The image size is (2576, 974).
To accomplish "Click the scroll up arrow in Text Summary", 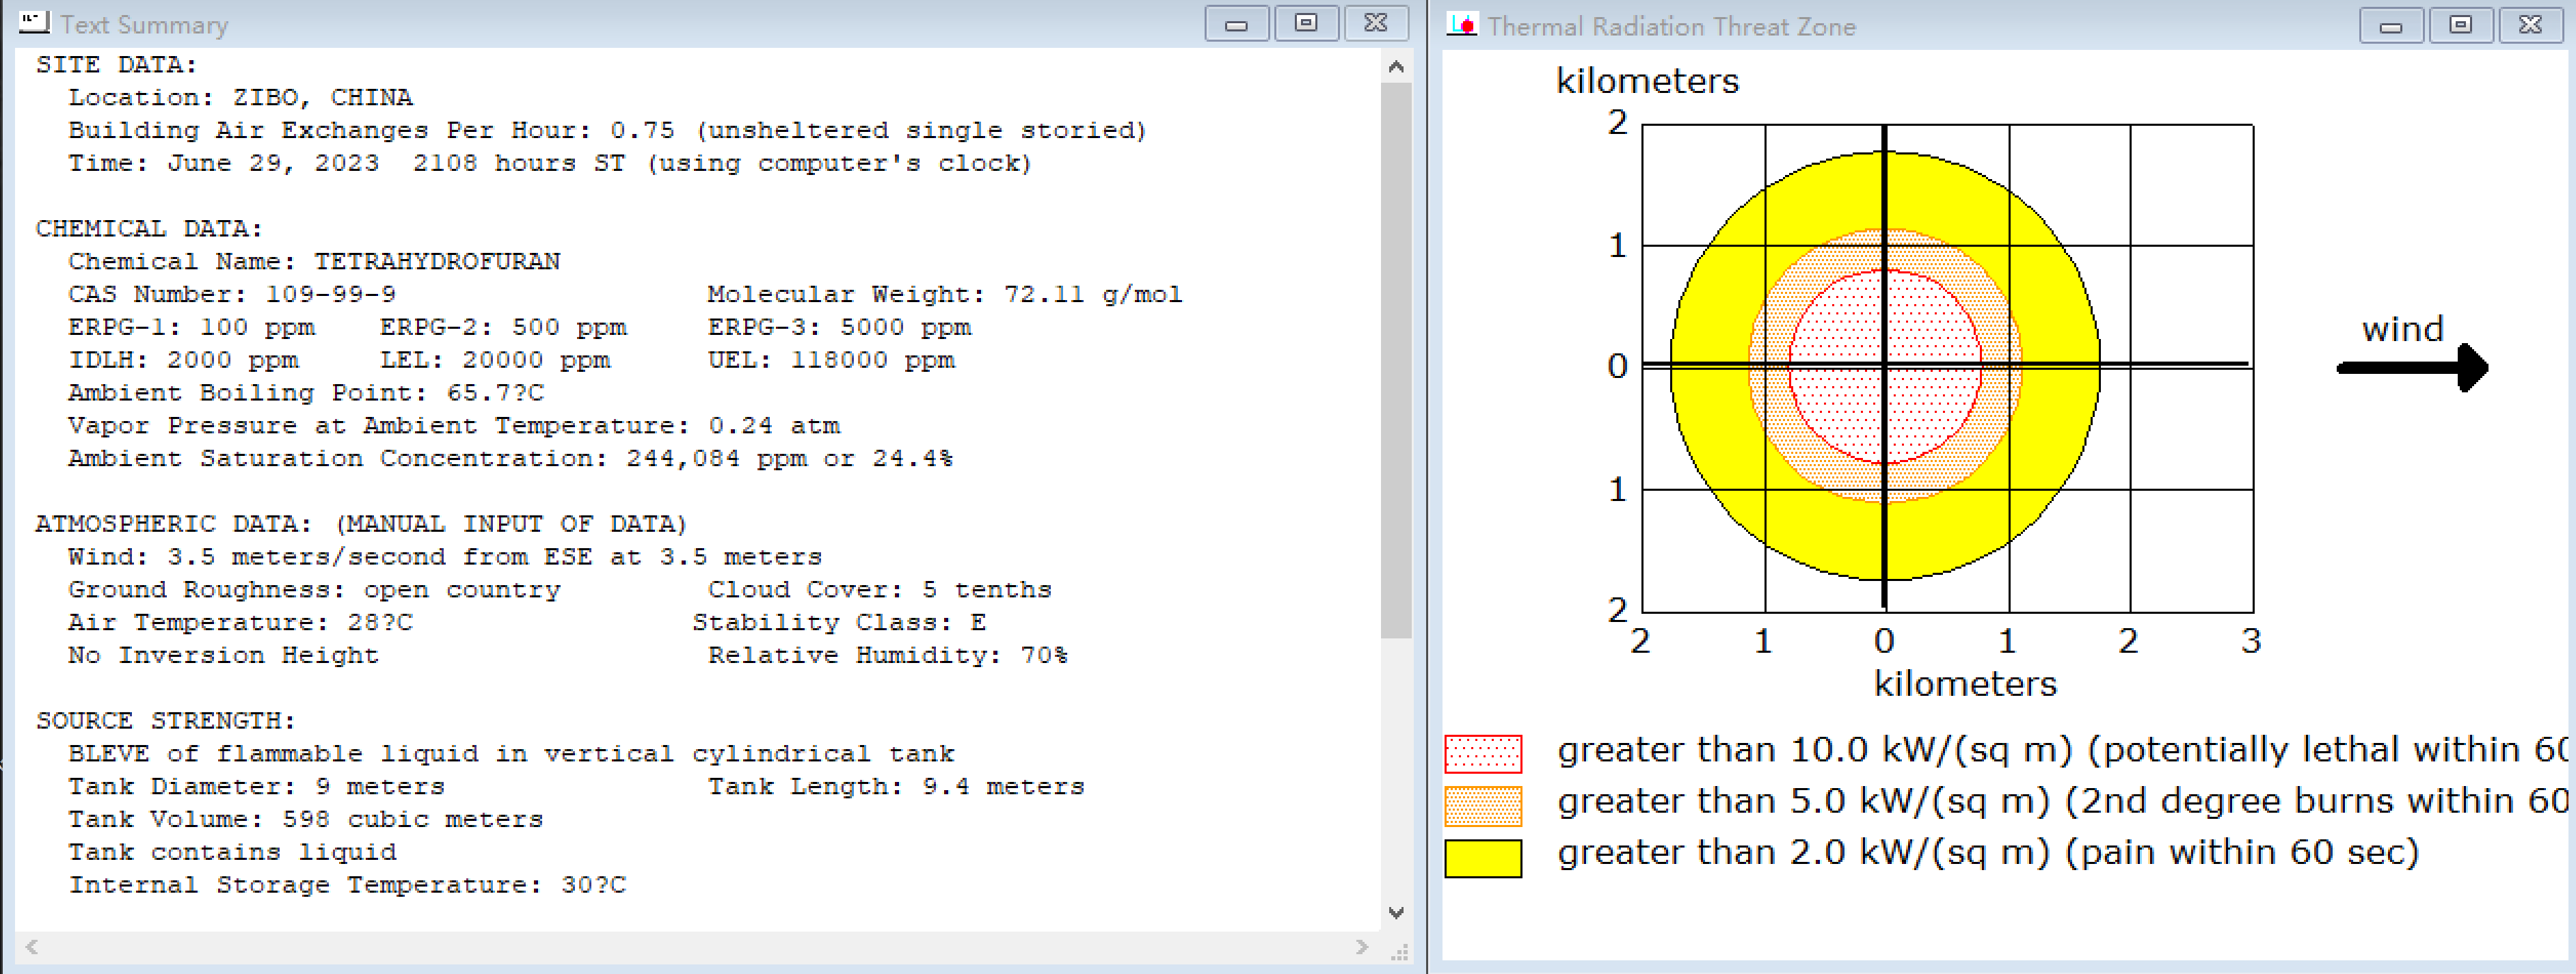I will coord(1396,67).
